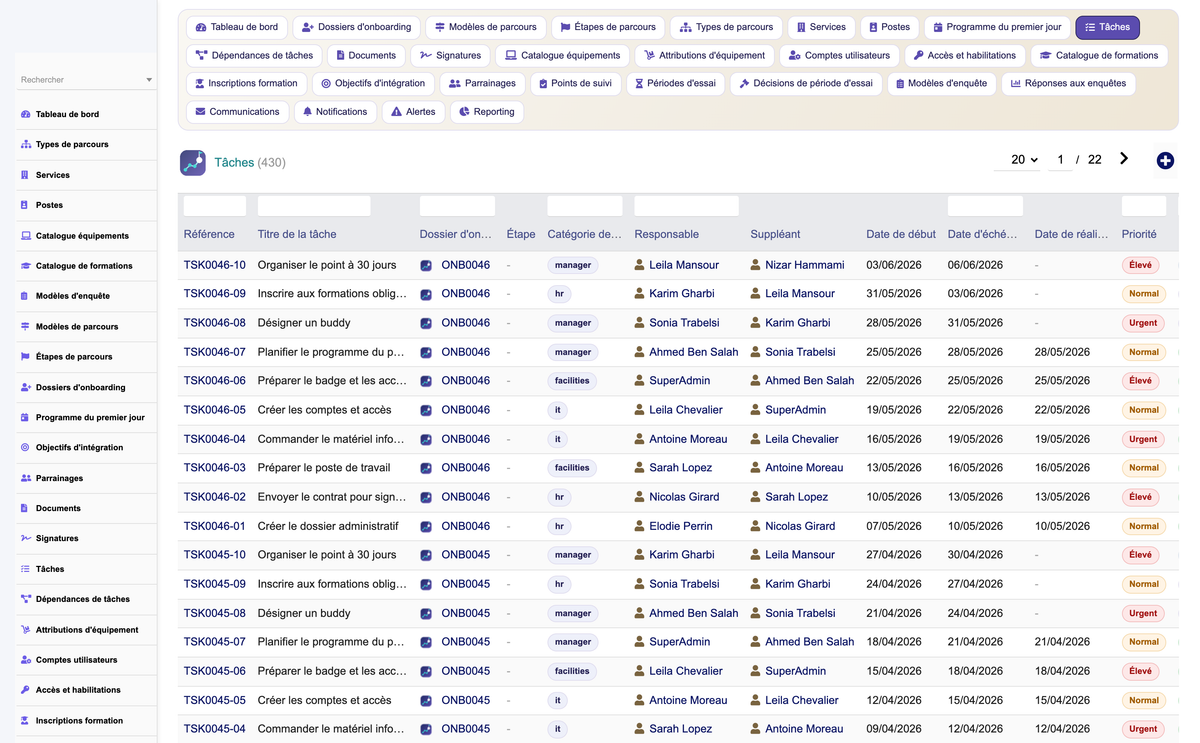Screen dimensions: 1200x743
Task: Click the Types de parcours sidebar icon
Action: pyautogui.click(x=25, y=144)
